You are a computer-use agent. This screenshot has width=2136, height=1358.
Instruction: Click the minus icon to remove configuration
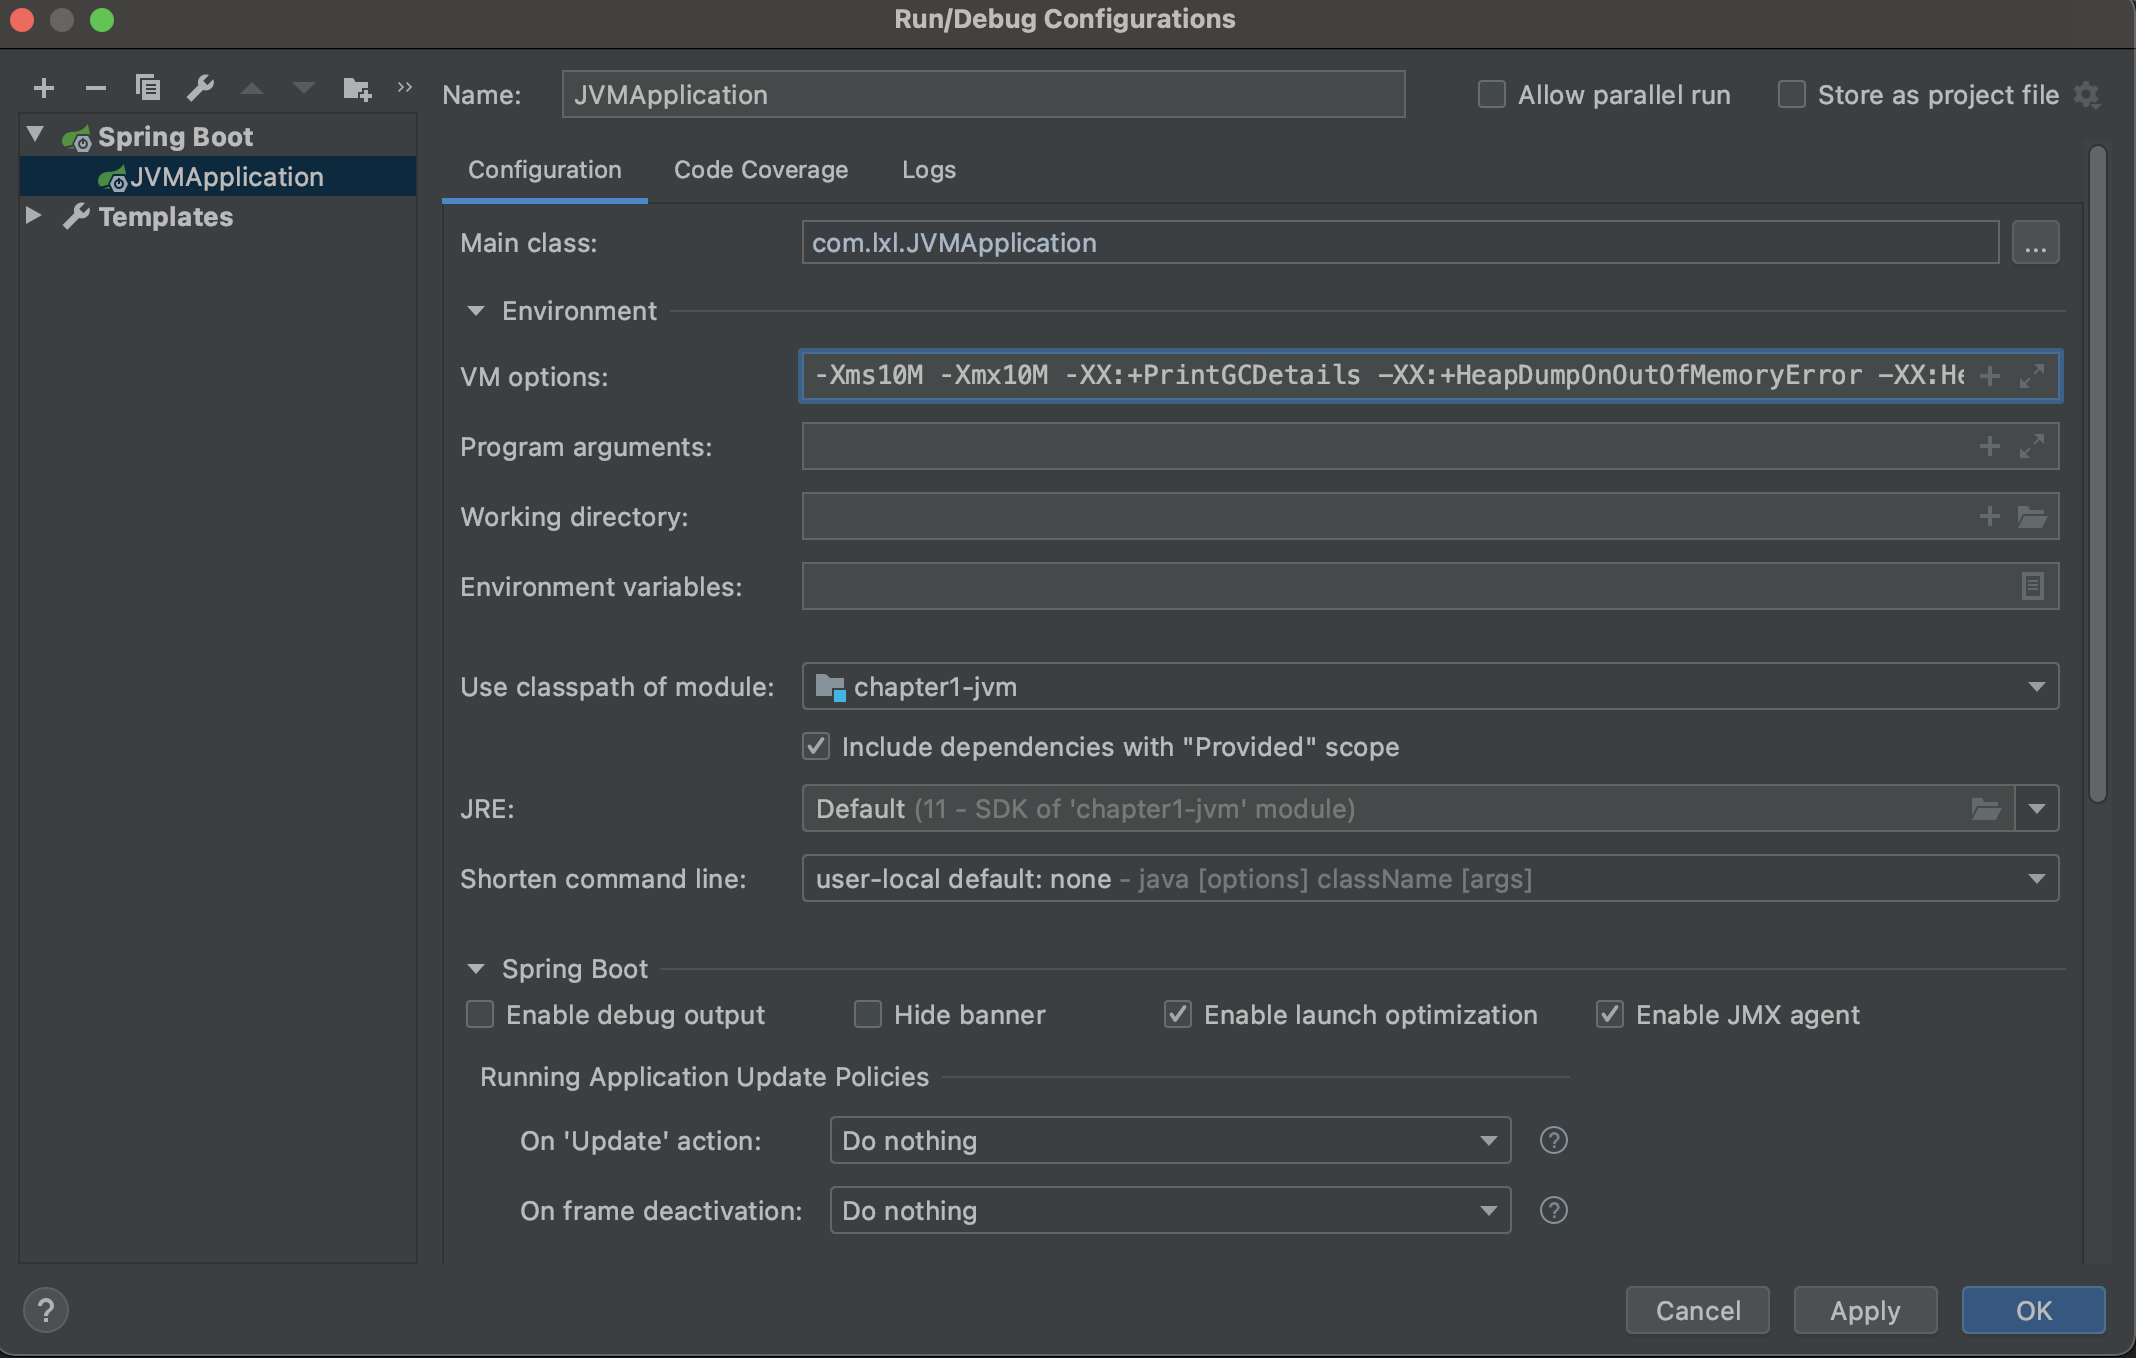[x=96, y=89]
